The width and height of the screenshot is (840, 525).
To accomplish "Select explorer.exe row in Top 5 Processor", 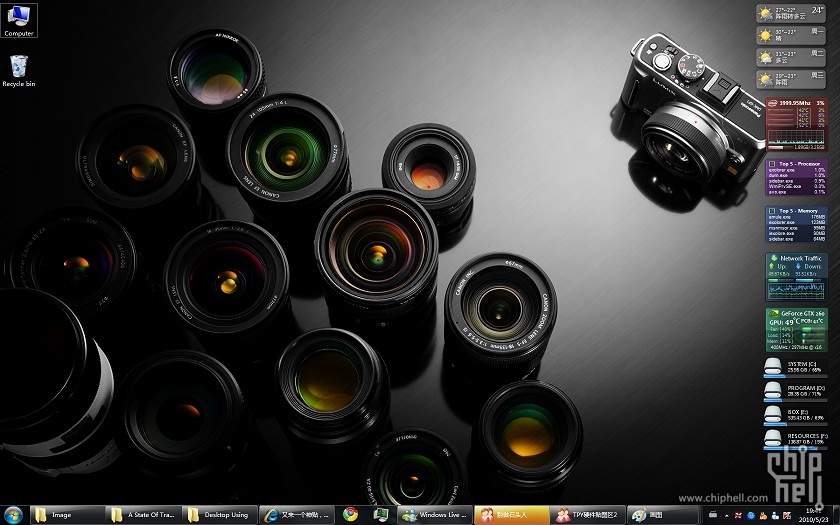I will (x=797, y=170).
